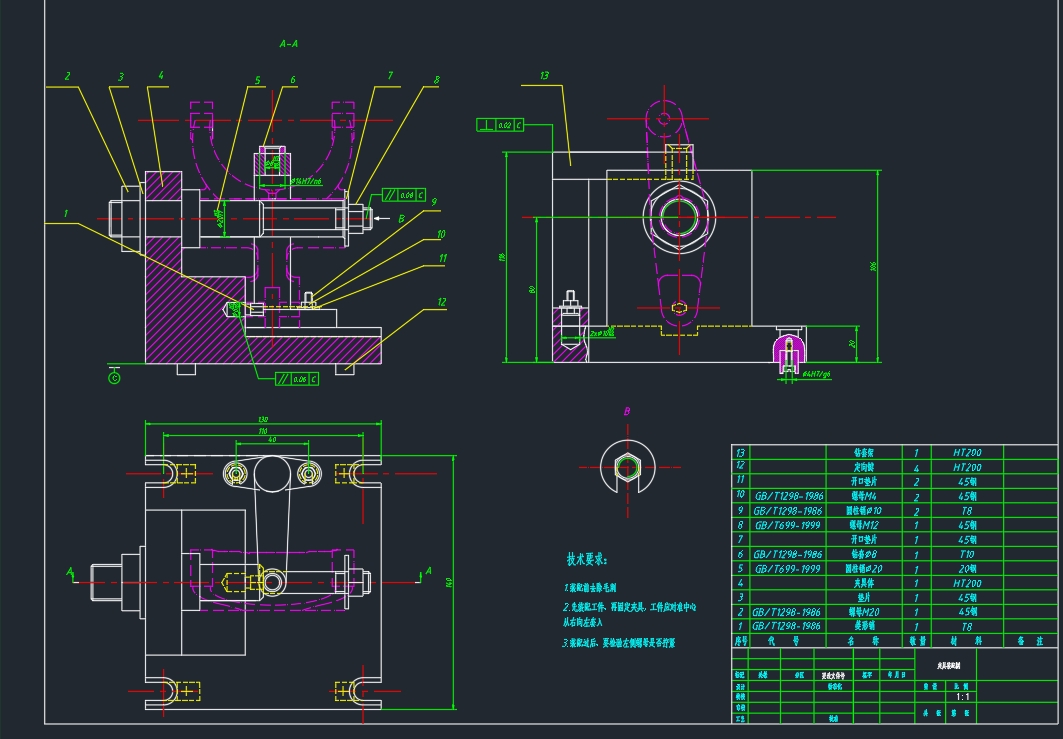Click the left A section cut marker
1063x739 pixels.
point(70,573)
